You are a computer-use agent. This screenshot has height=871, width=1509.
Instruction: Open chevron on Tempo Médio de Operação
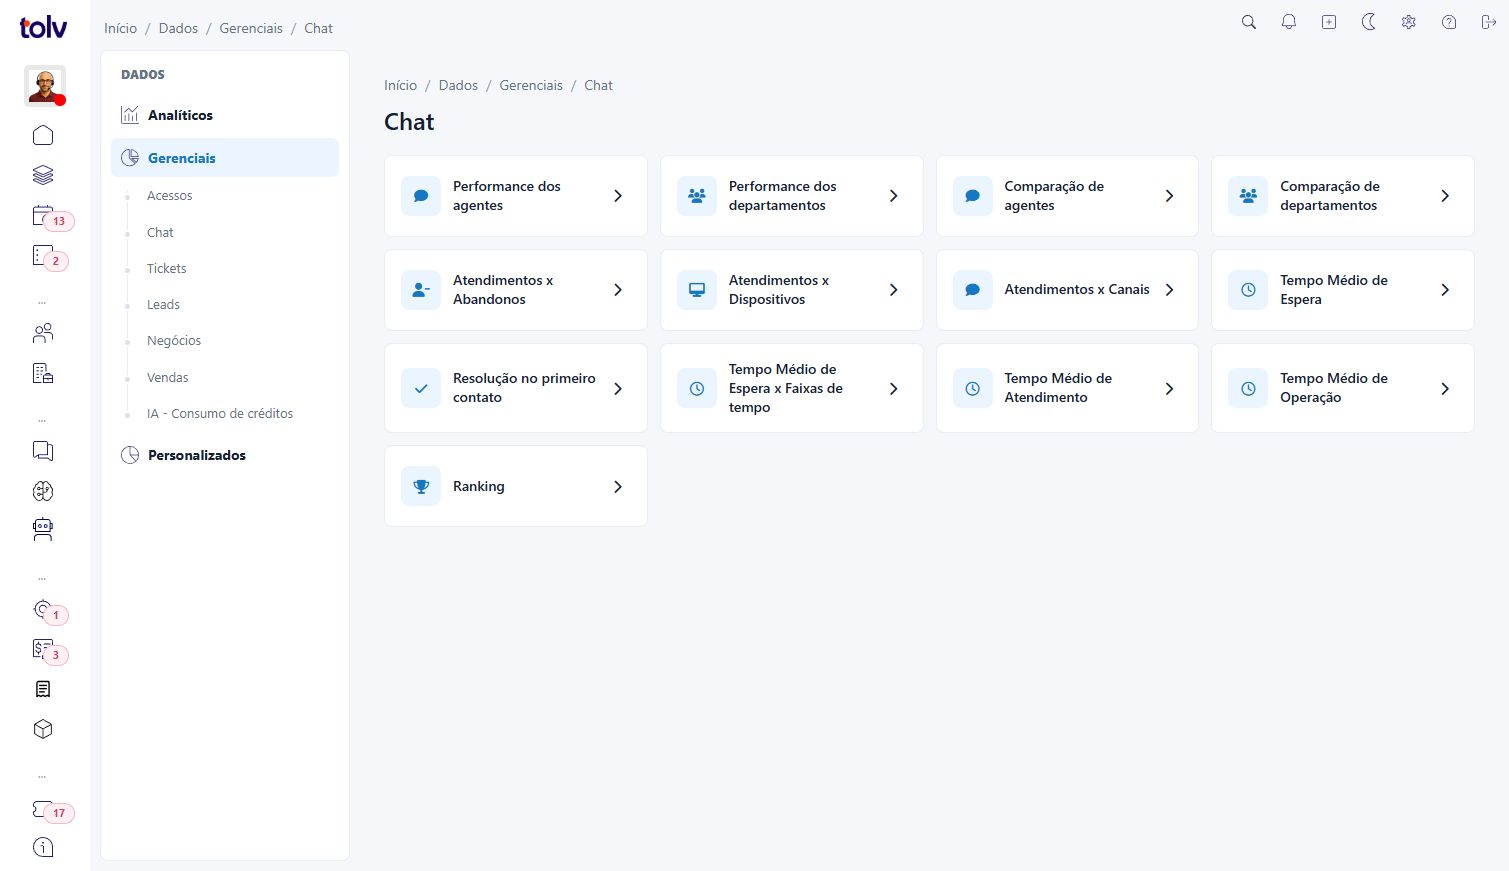pyautogui.click(x=1445, y=388)
